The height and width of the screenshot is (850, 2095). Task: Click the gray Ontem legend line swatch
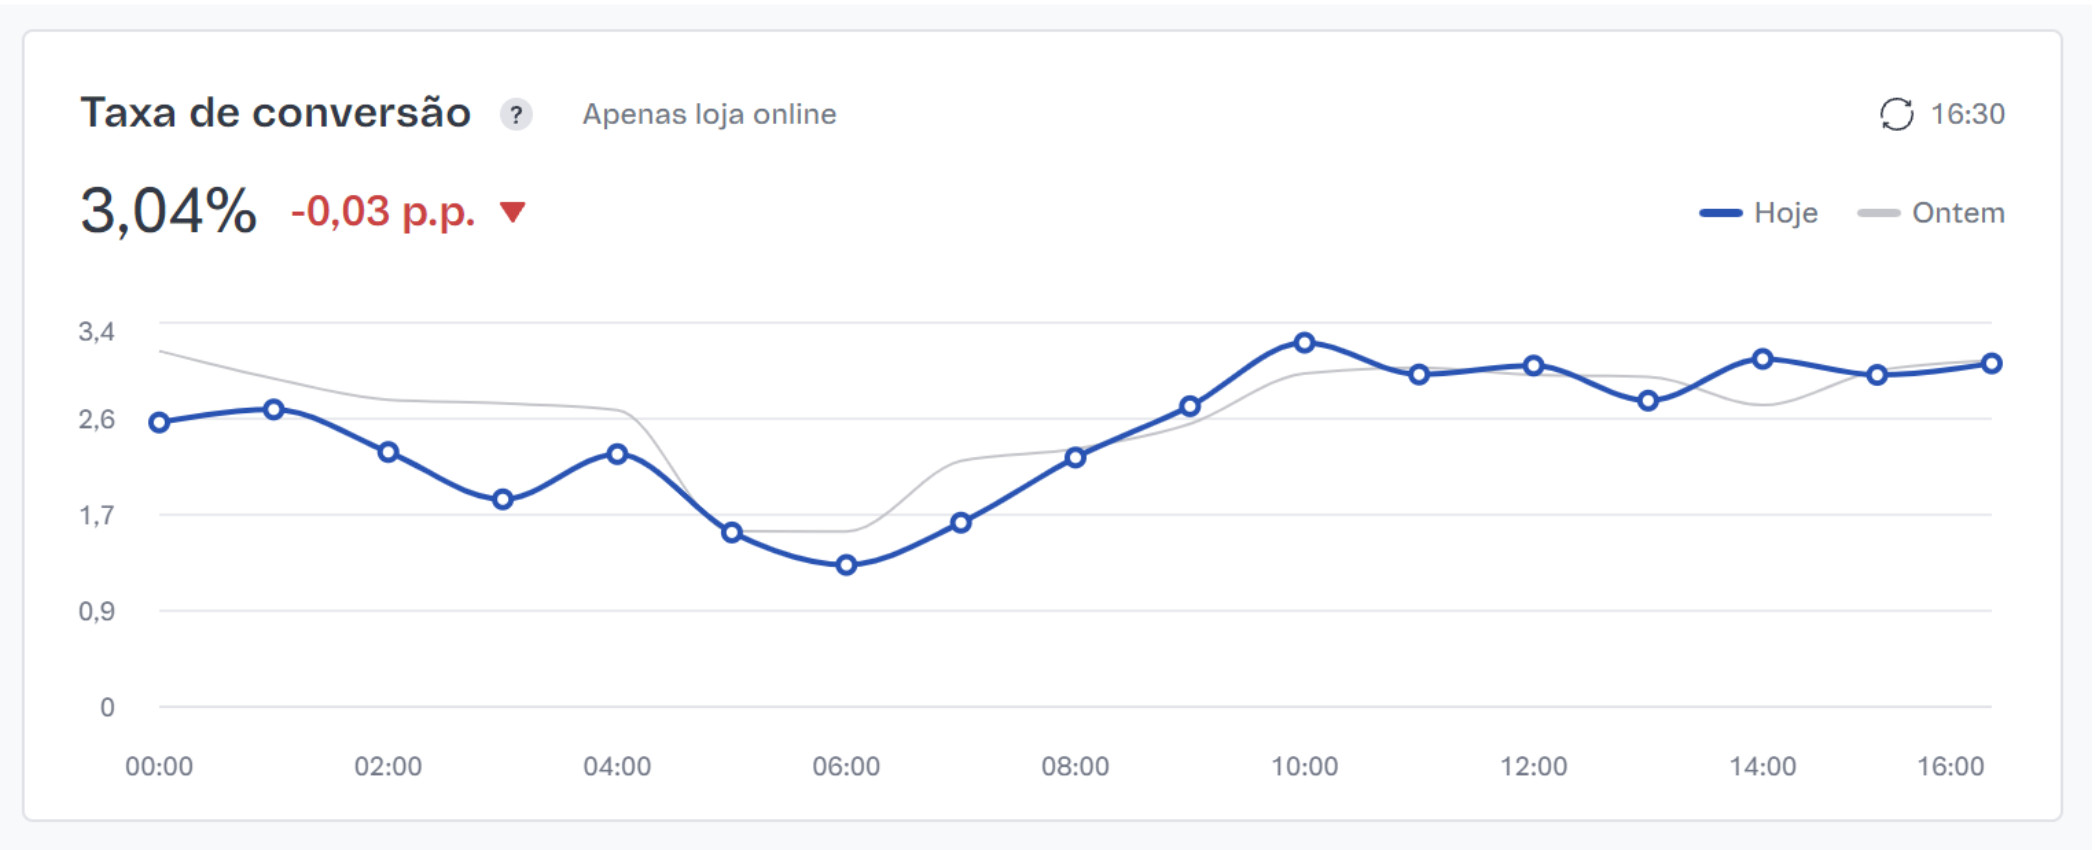(x=1878, y=213)
